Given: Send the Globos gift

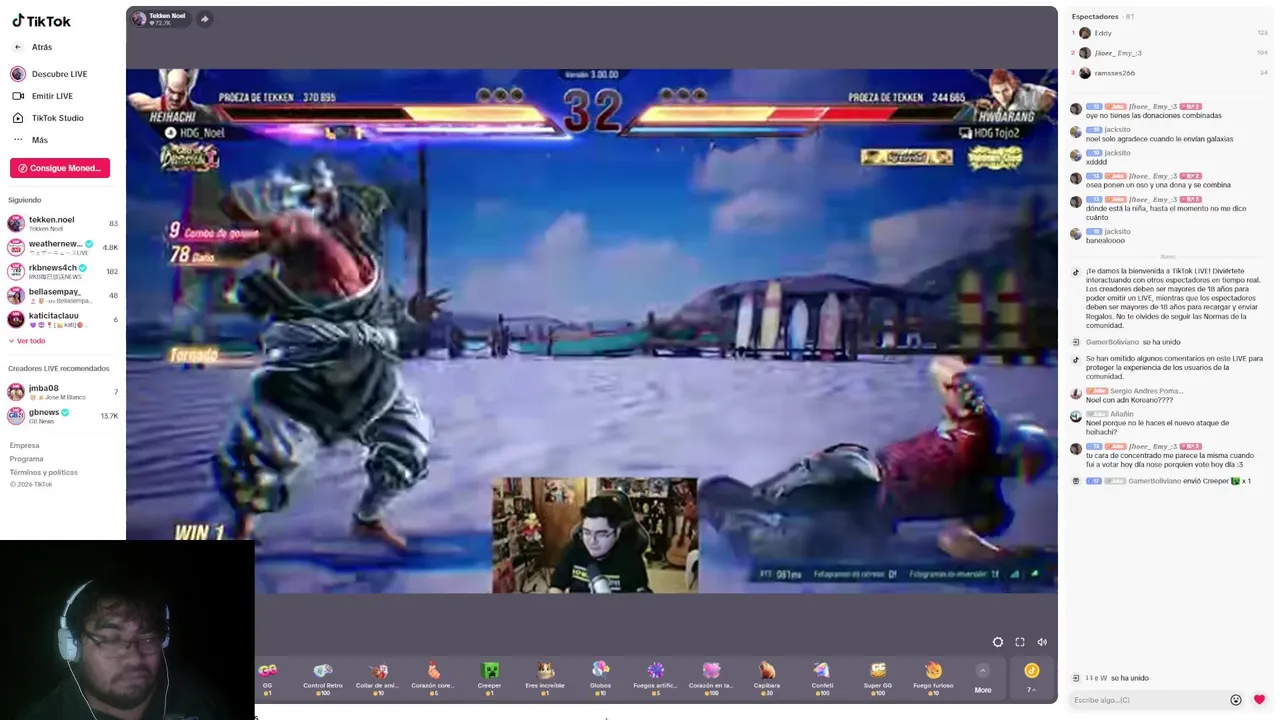Looking at the screenshot, I should click(x=600, y=678).
